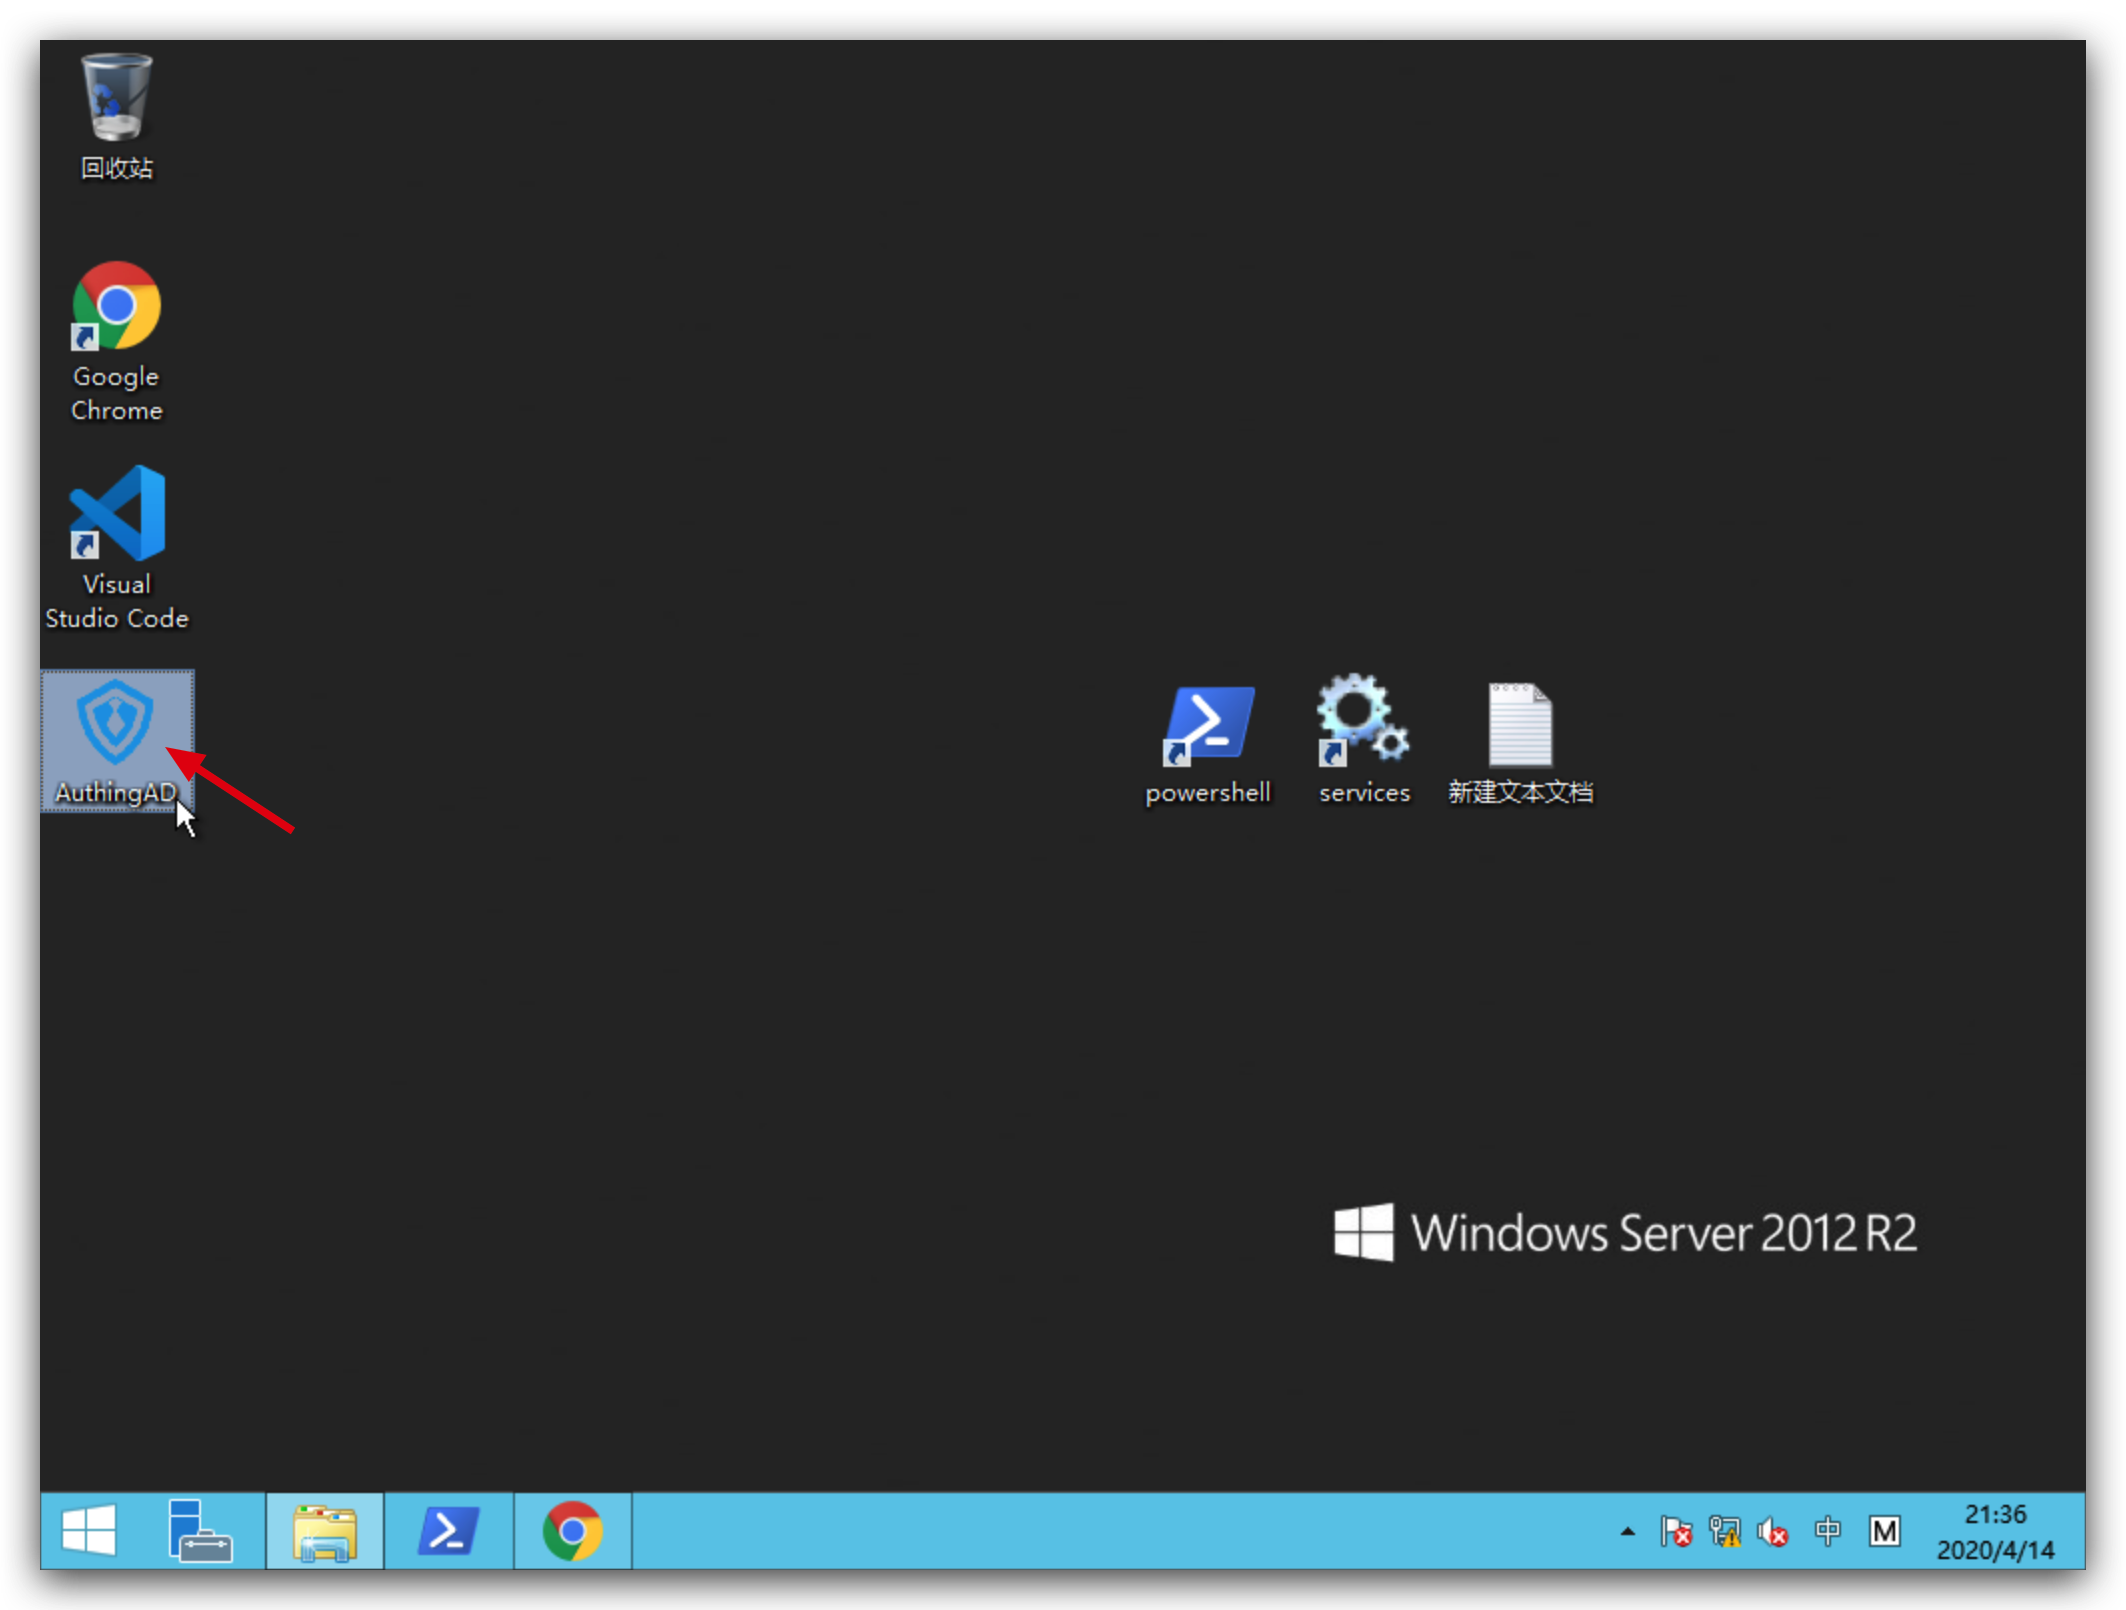This screenshot has width=2126, height=1610.
Task: Click the M input mode indicator
Action: point(1884,1531)
